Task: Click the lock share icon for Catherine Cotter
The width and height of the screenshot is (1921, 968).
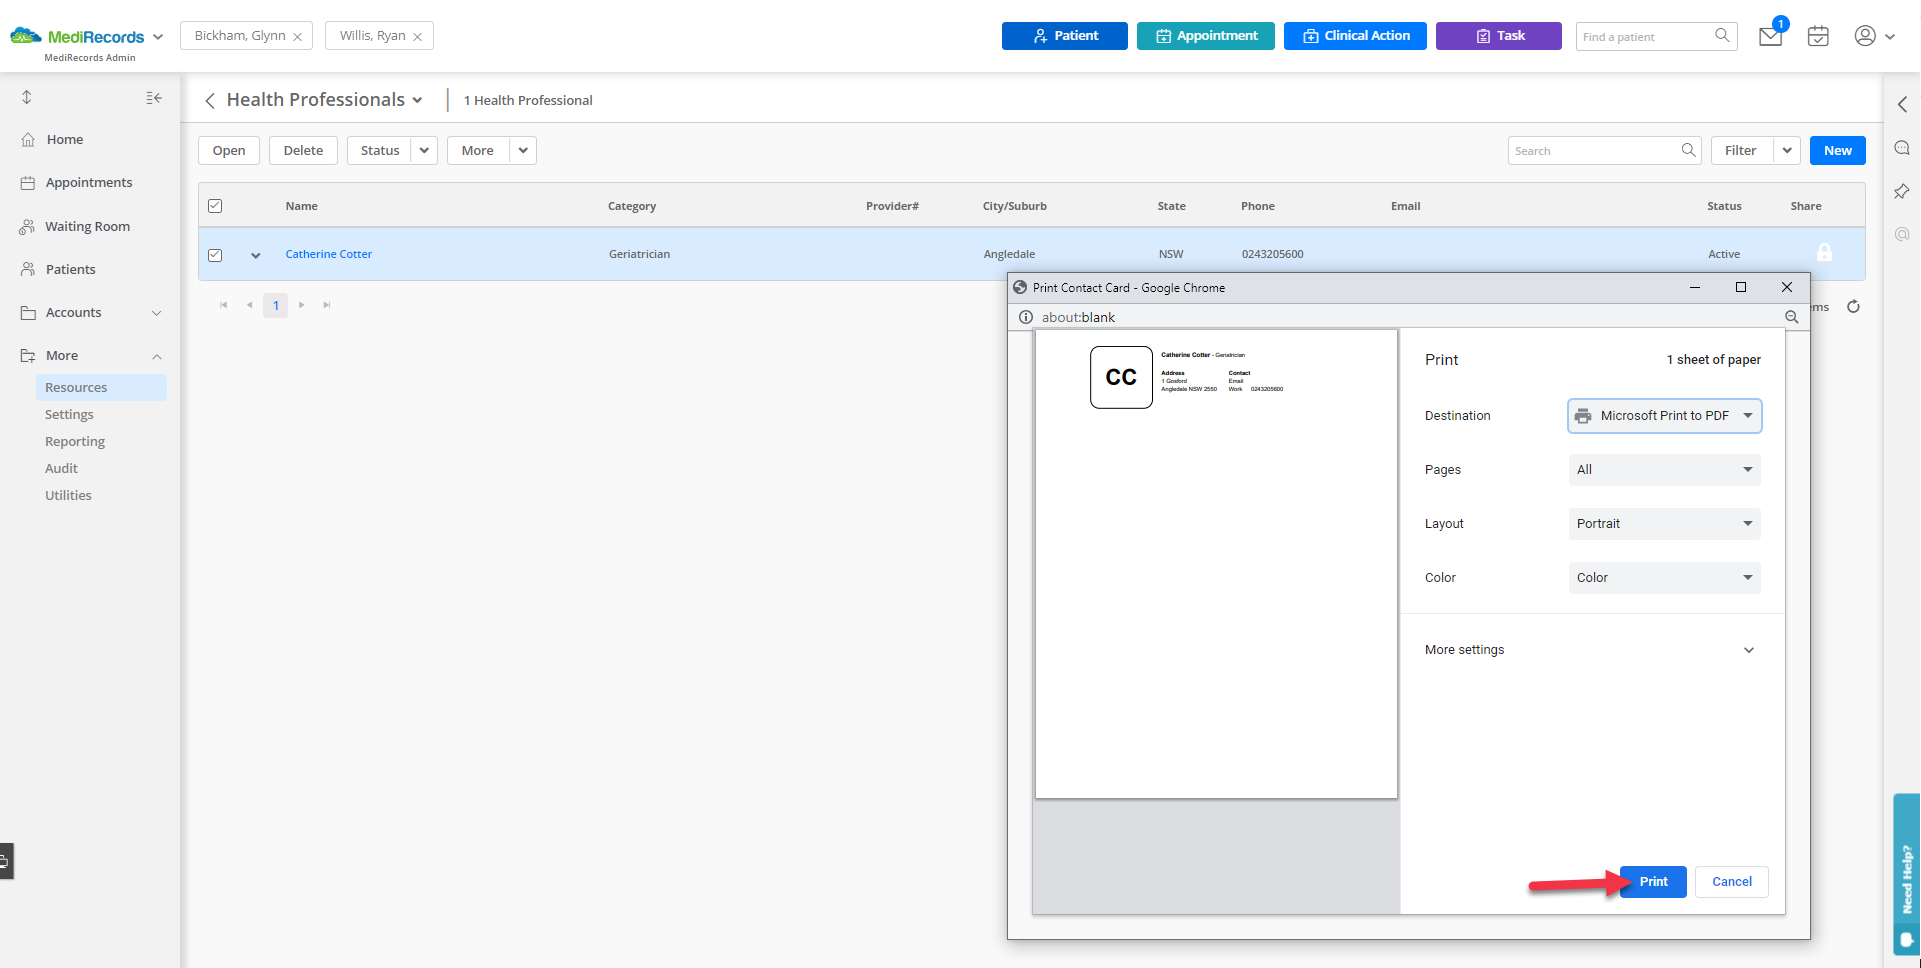Action: [x=1825, y=253]
